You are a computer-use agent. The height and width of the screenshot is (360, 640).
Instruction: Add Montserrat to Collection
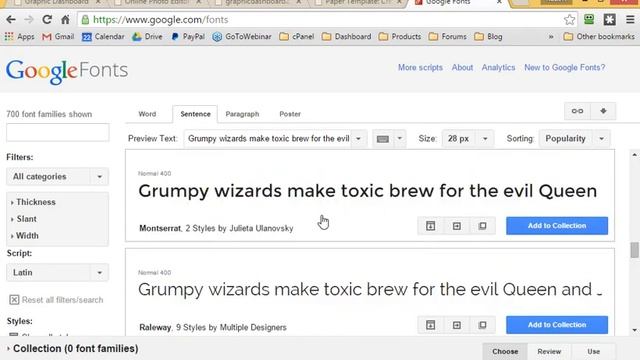click(557, 226)
